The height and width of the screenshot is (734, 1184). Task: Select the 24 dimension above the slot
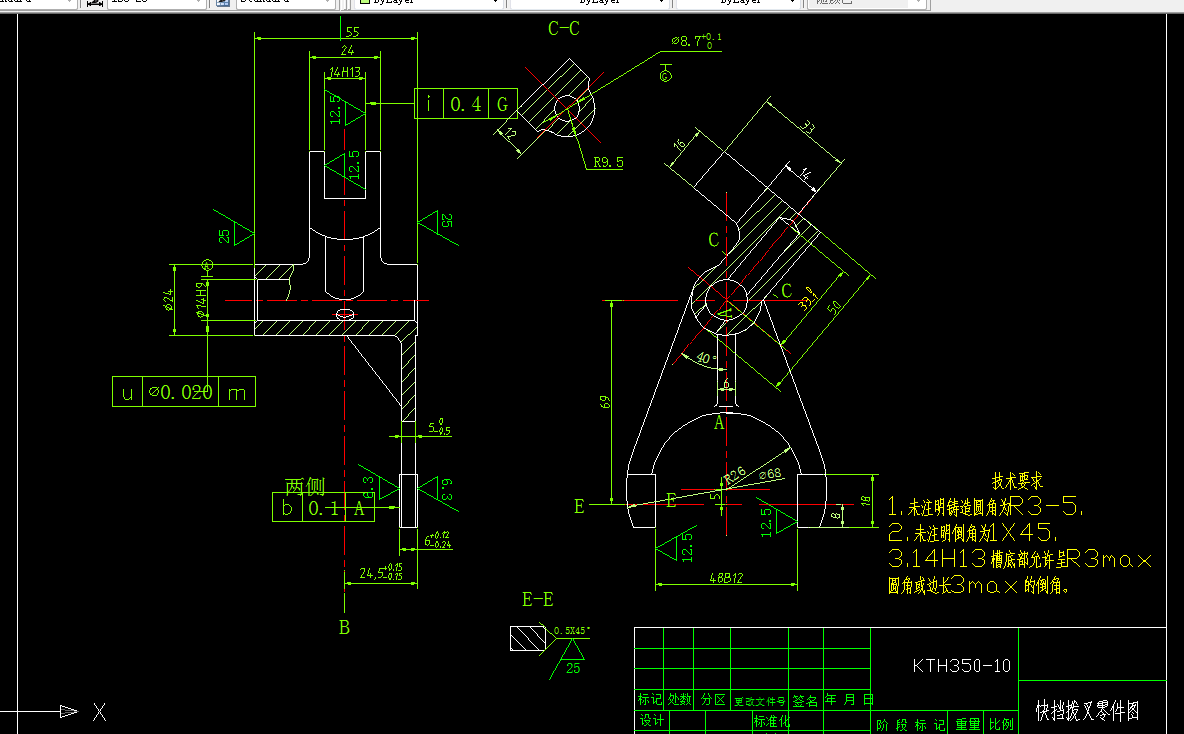click(x=347, y=50)
